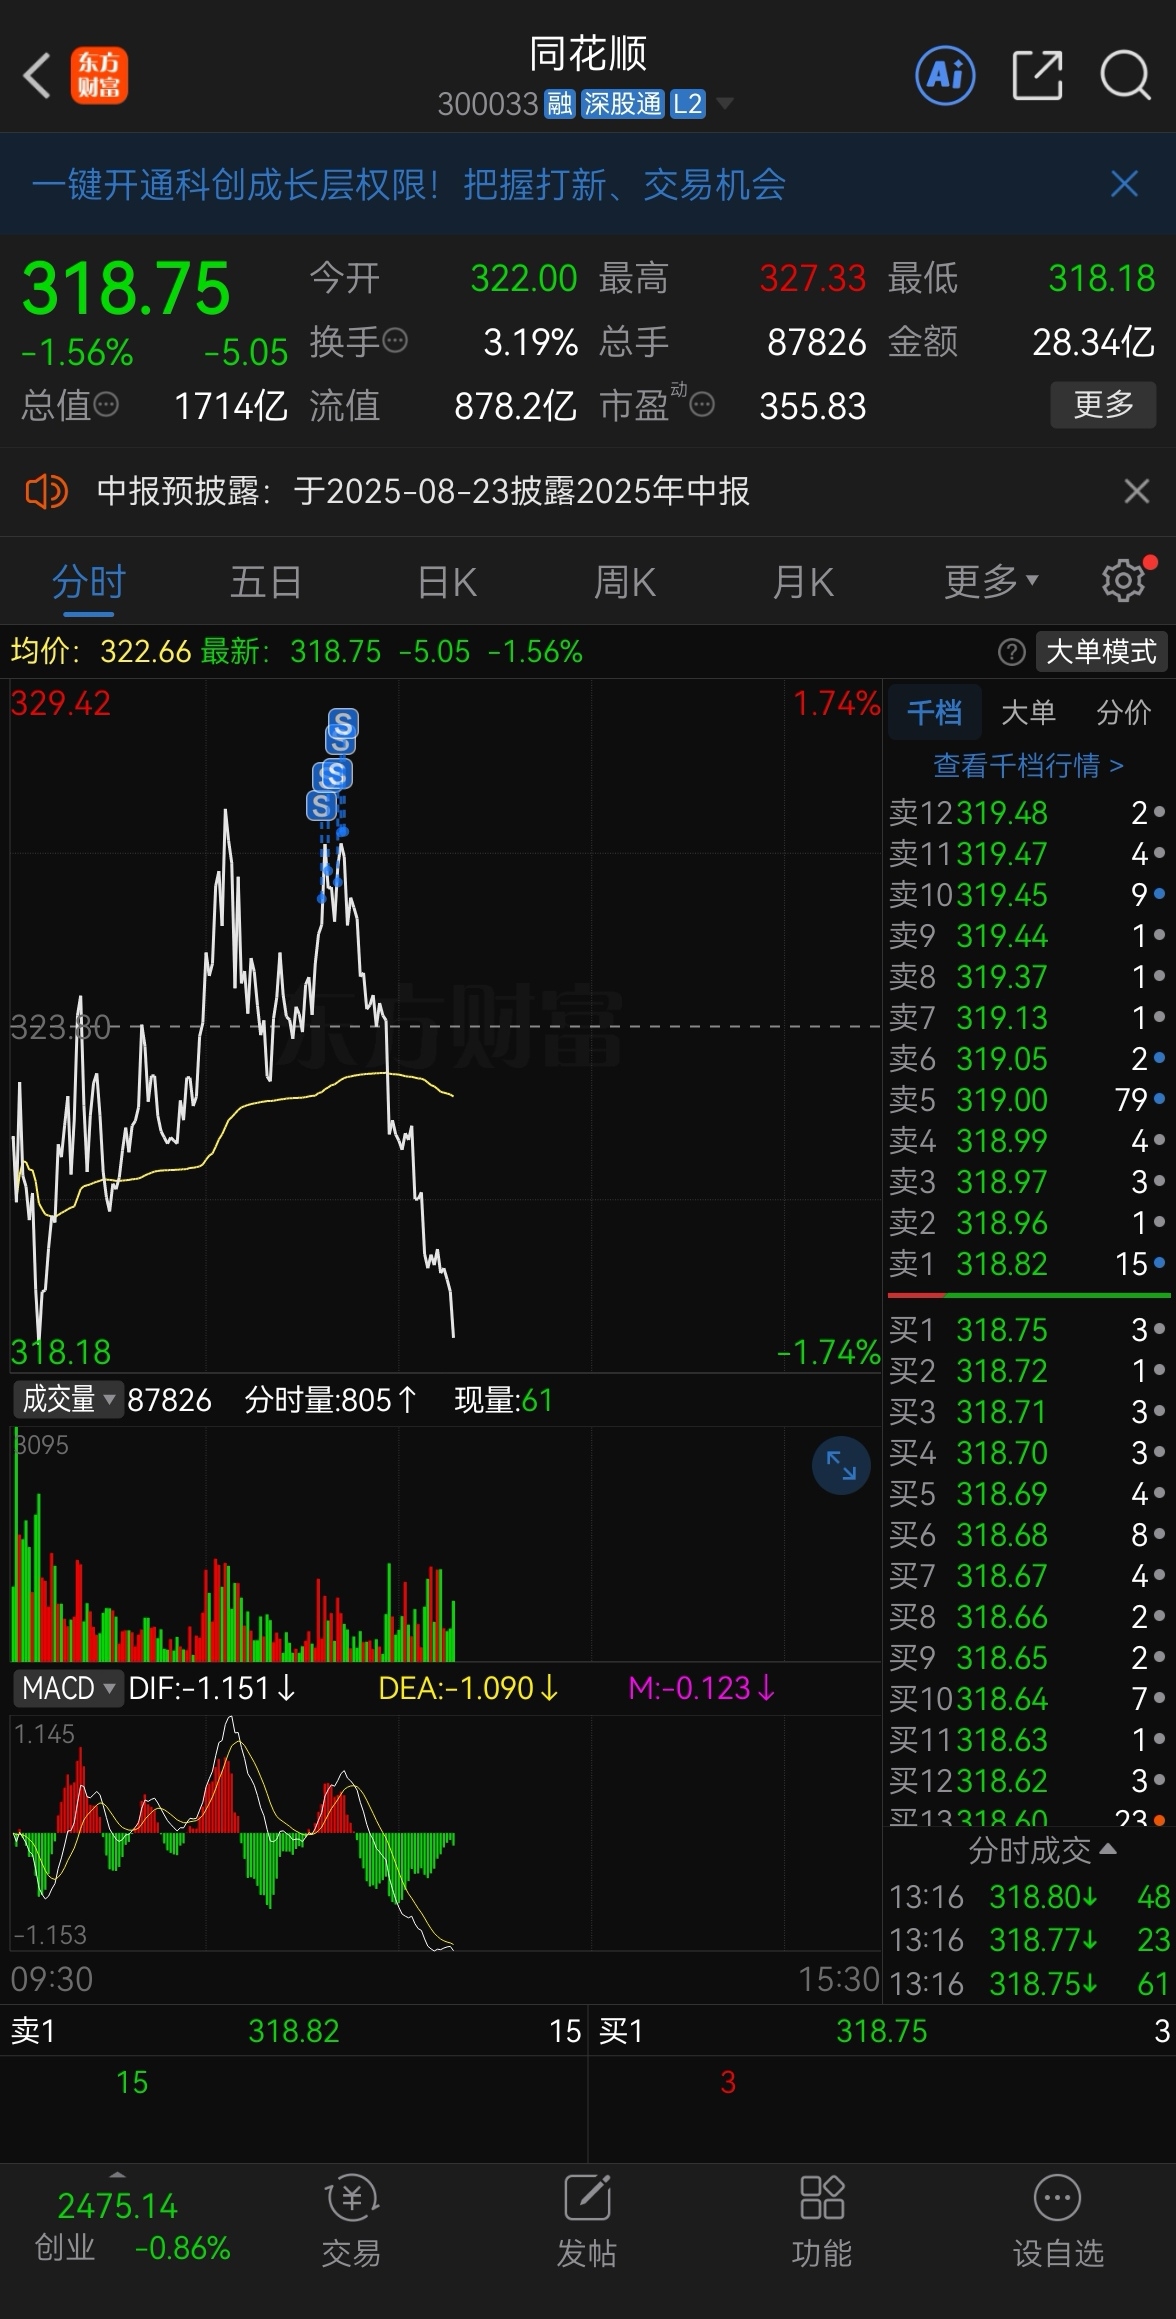Viewport: 1176px width, 2319px height.
Task: Tap the 深股通 badge
Action: pyautogui.click(x=623, y=104)
